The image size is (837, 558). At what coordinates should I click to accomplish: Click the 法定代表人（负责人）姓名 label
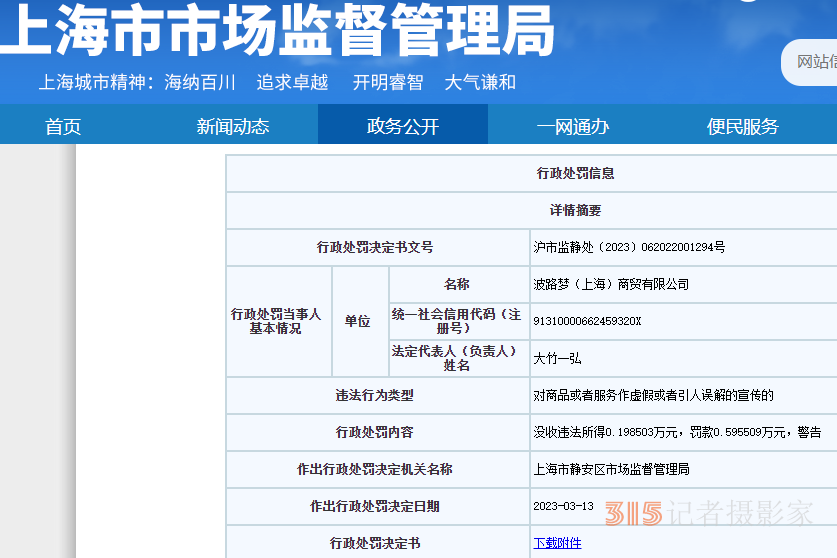click(456, 358)
